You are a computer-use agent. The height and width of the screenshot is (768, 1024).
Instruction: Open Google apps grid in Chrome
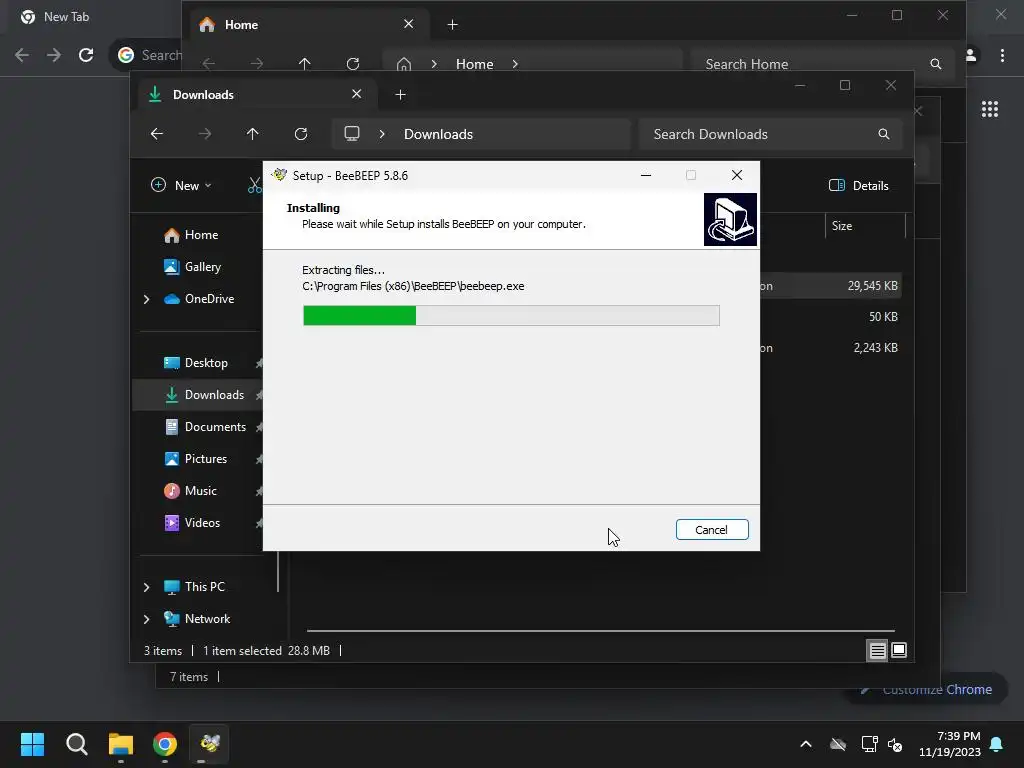990,109
